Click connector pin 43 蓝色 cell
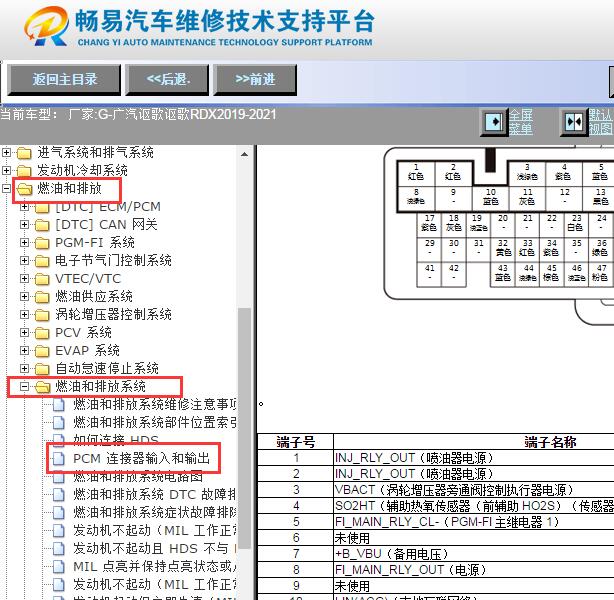 (502, 274)
